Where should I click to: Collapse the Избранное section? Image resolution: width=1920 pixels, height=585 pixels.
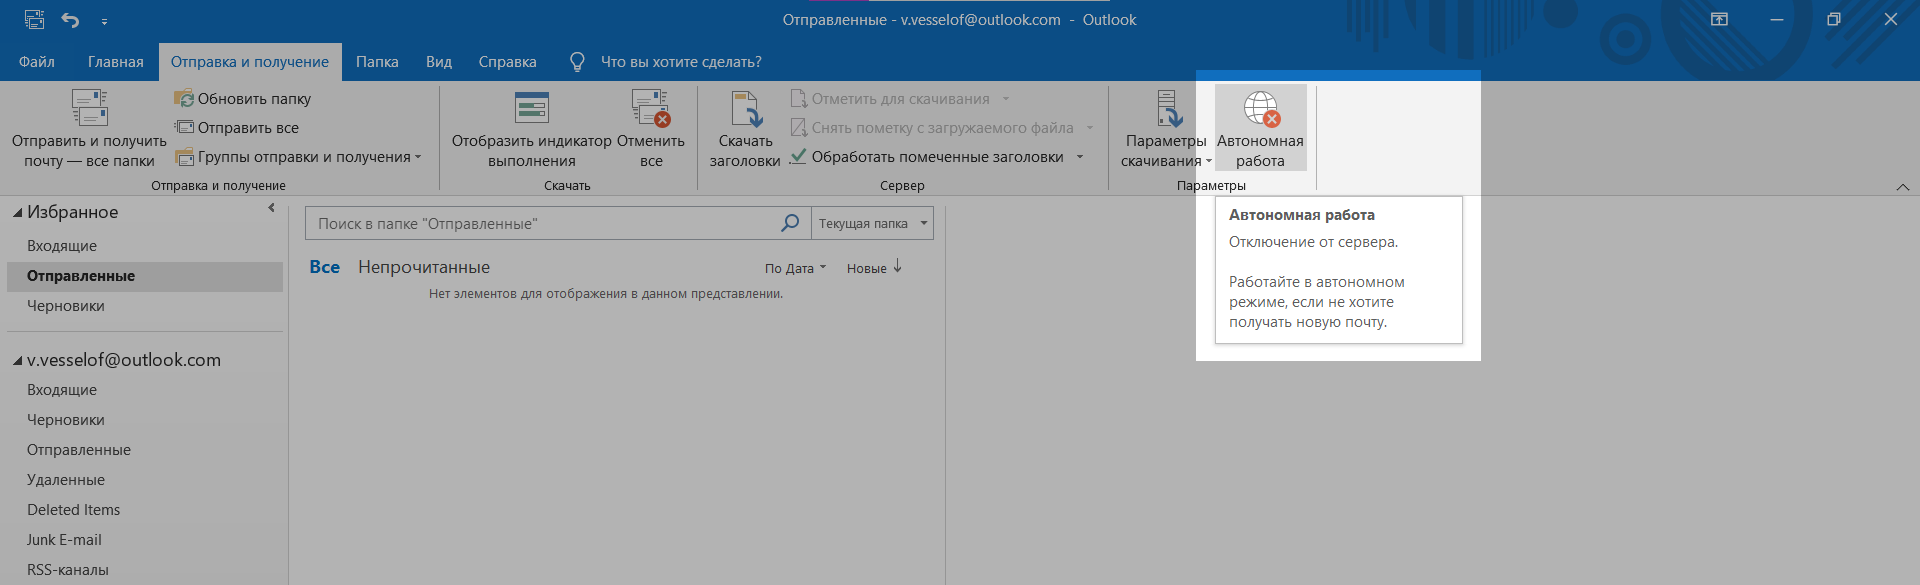[17, 212]
